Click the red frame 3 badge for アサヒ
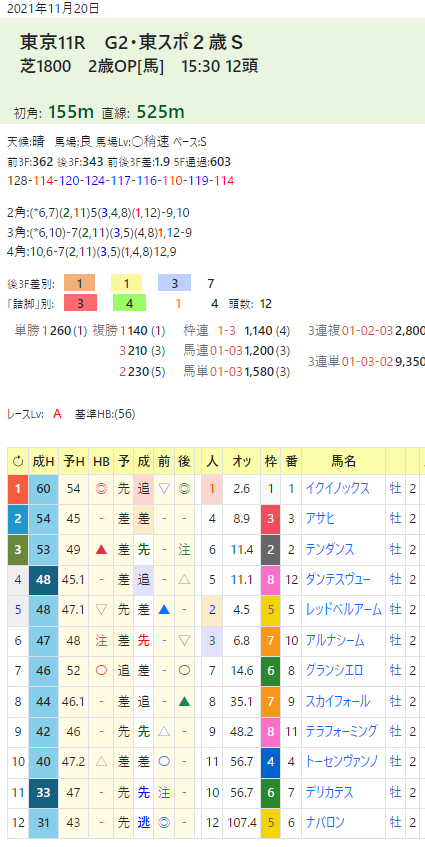425x847 pixels. click(271, 519)
